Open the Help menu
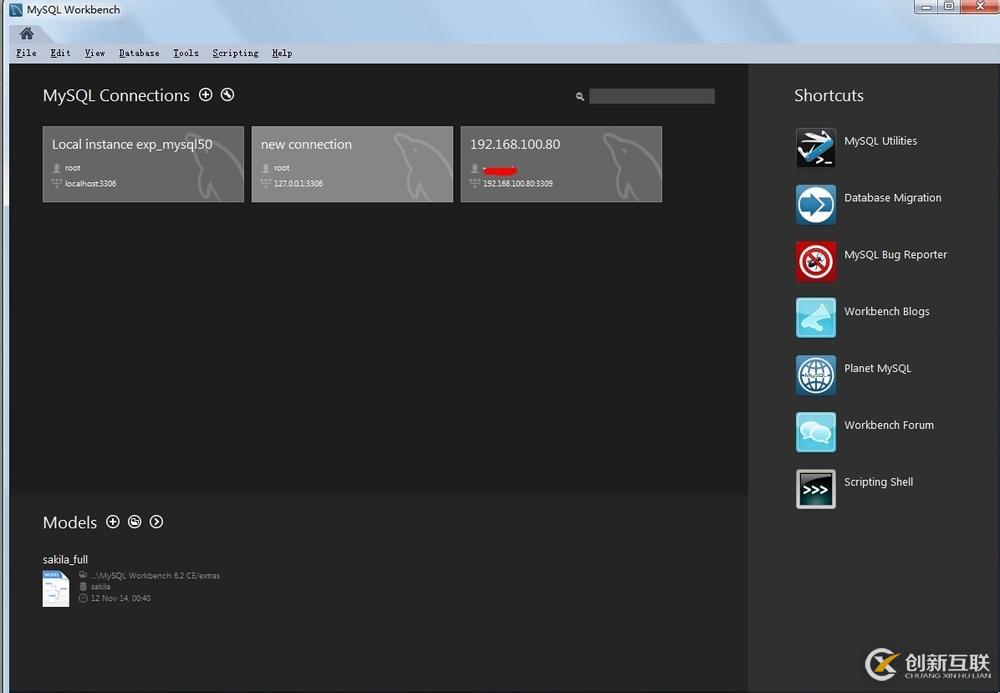1000x693 pixels. (x=282, y=53)
